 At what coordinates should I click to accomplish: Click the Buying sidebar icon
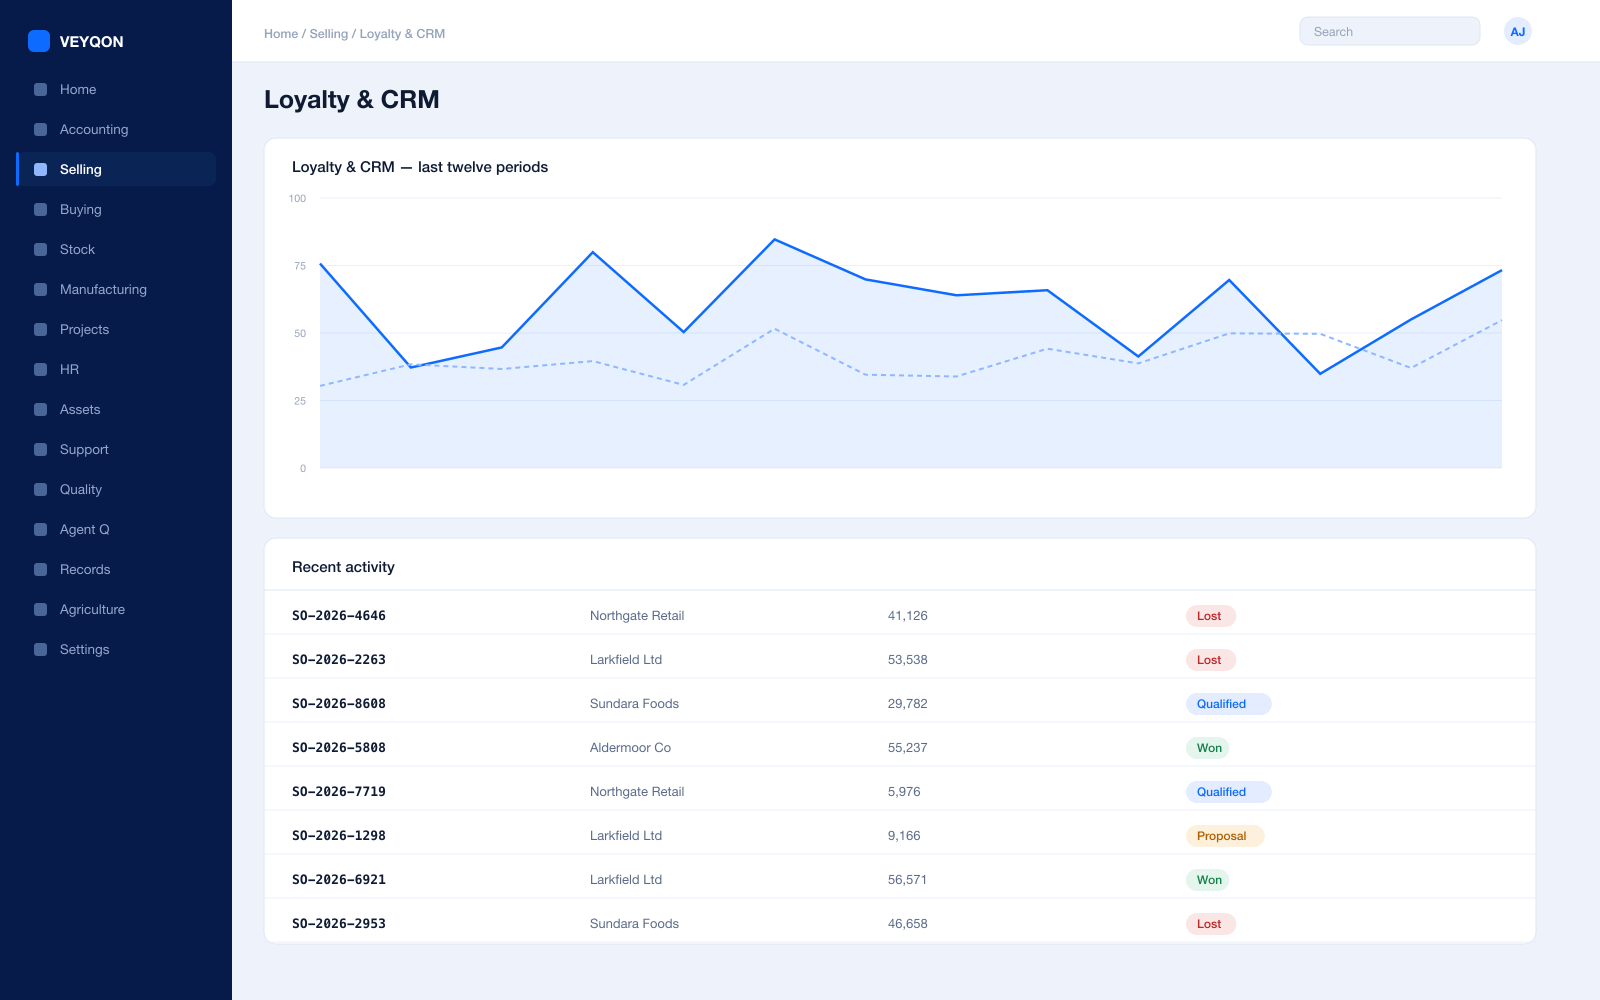pos(40,209)
